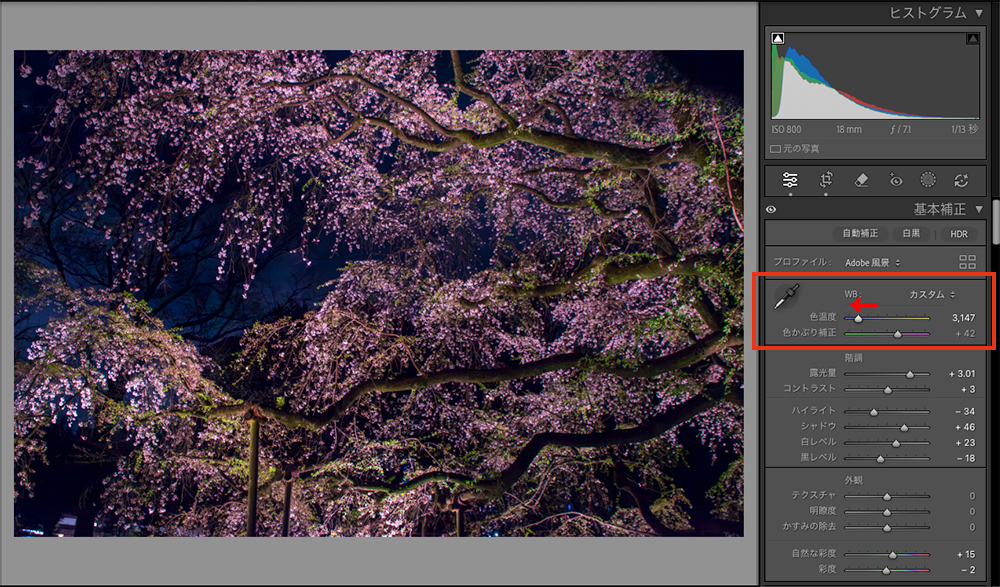Click the 露光量 slider handle
1000x587 pixels.
tap(909, 374)
